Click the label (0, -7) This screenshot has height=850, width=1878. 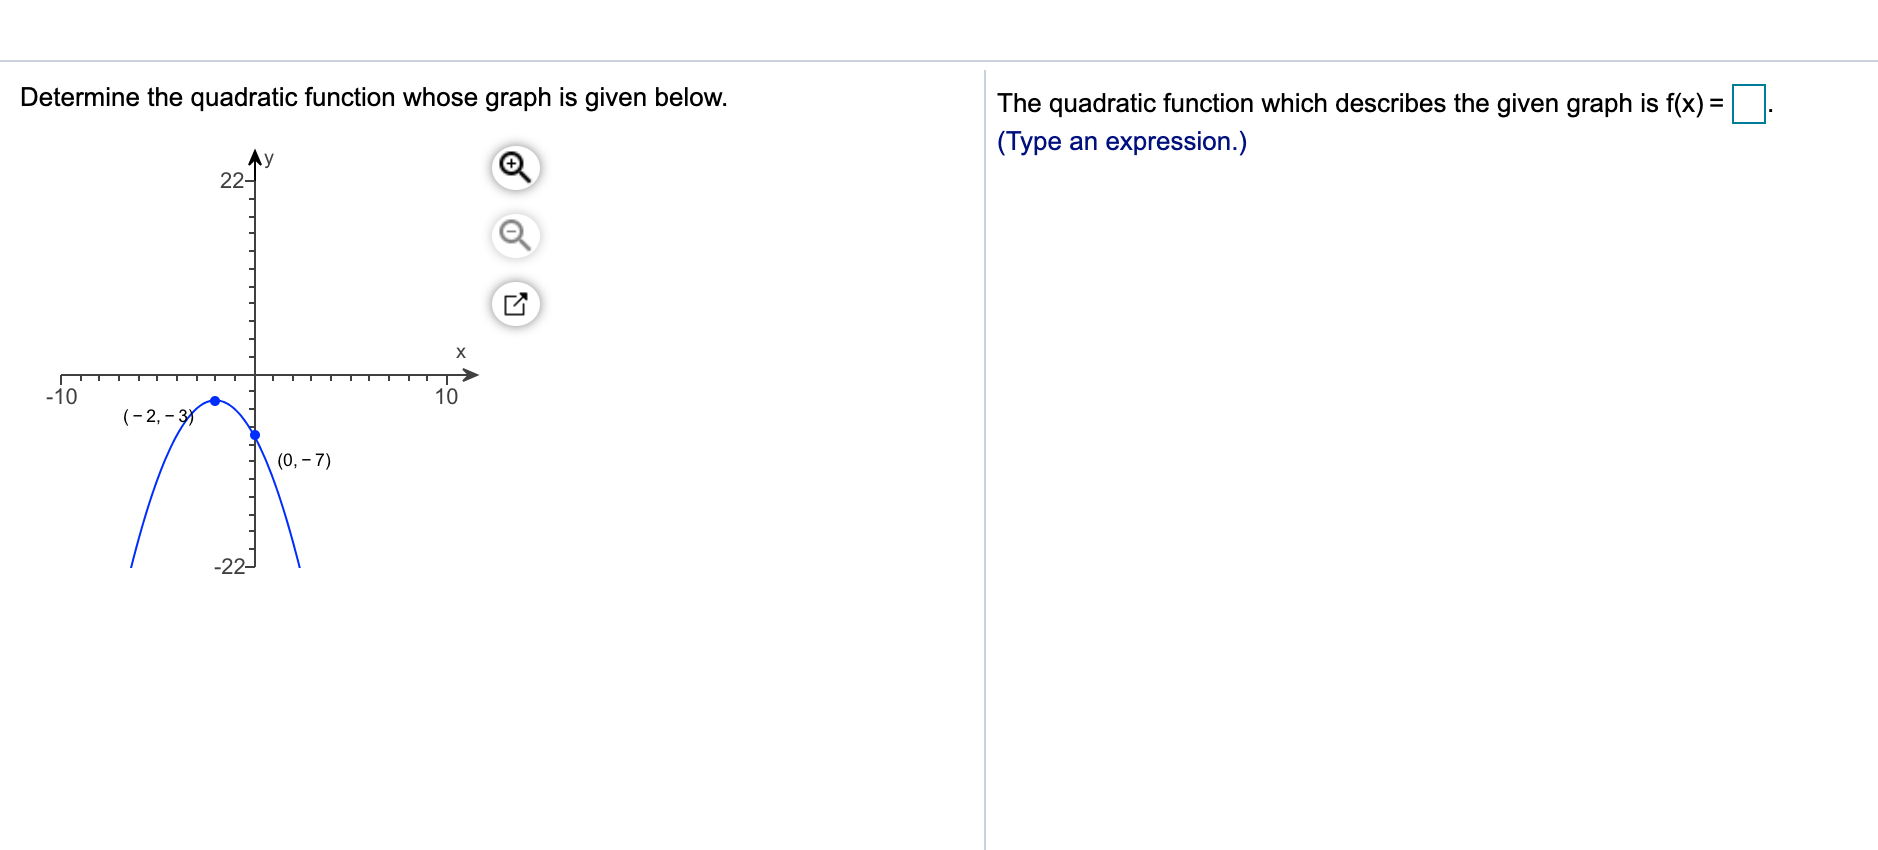click(303, 460)
